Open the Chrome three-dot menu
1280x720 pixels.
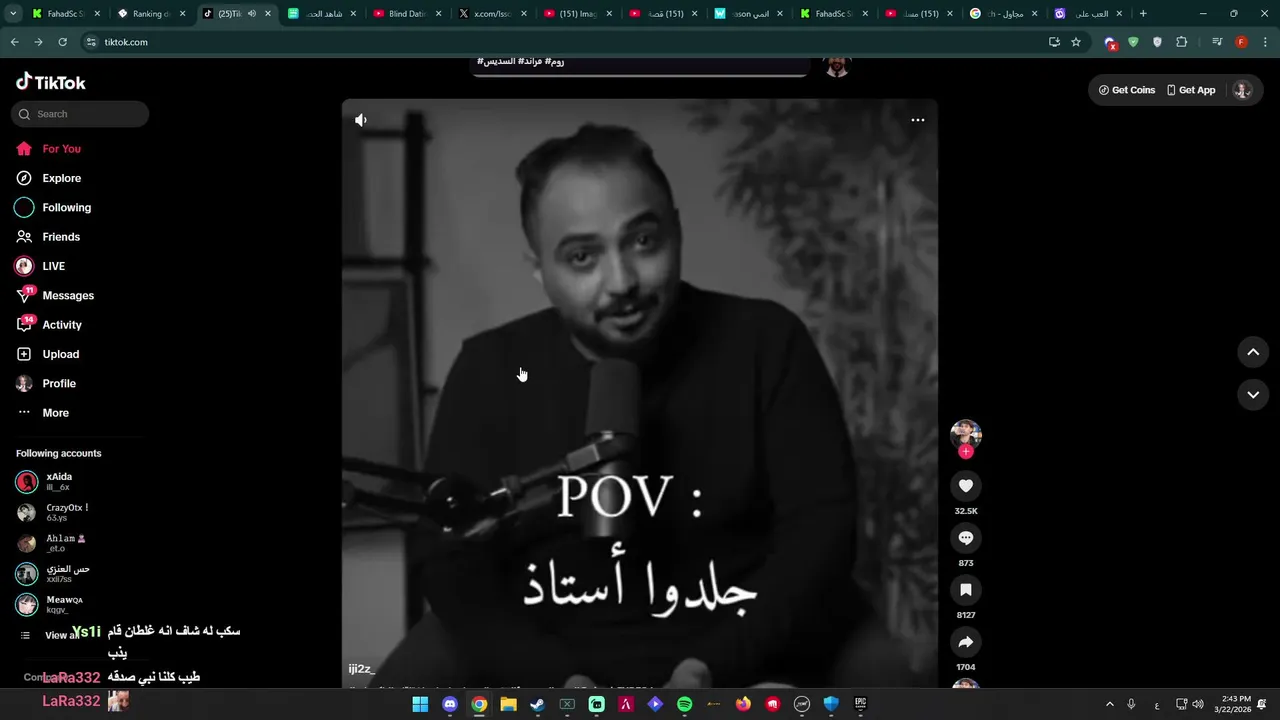pyautogui.click(x=1266, y=42)
